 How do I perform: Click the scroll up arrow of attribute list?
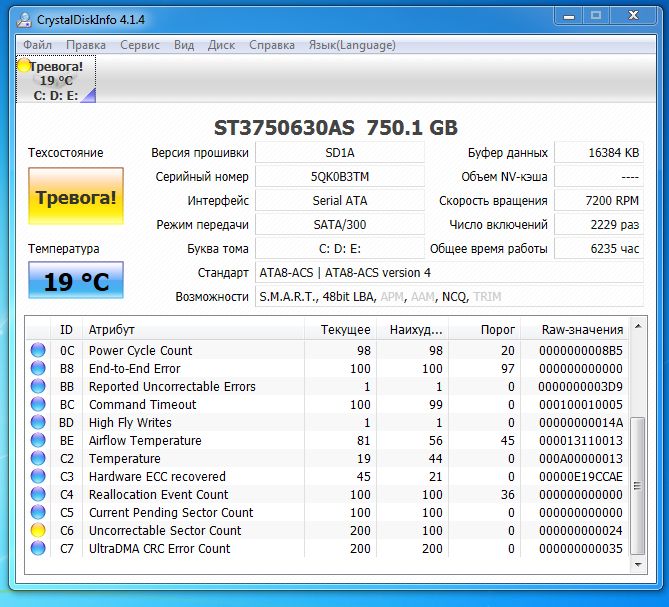click(638, 326)
